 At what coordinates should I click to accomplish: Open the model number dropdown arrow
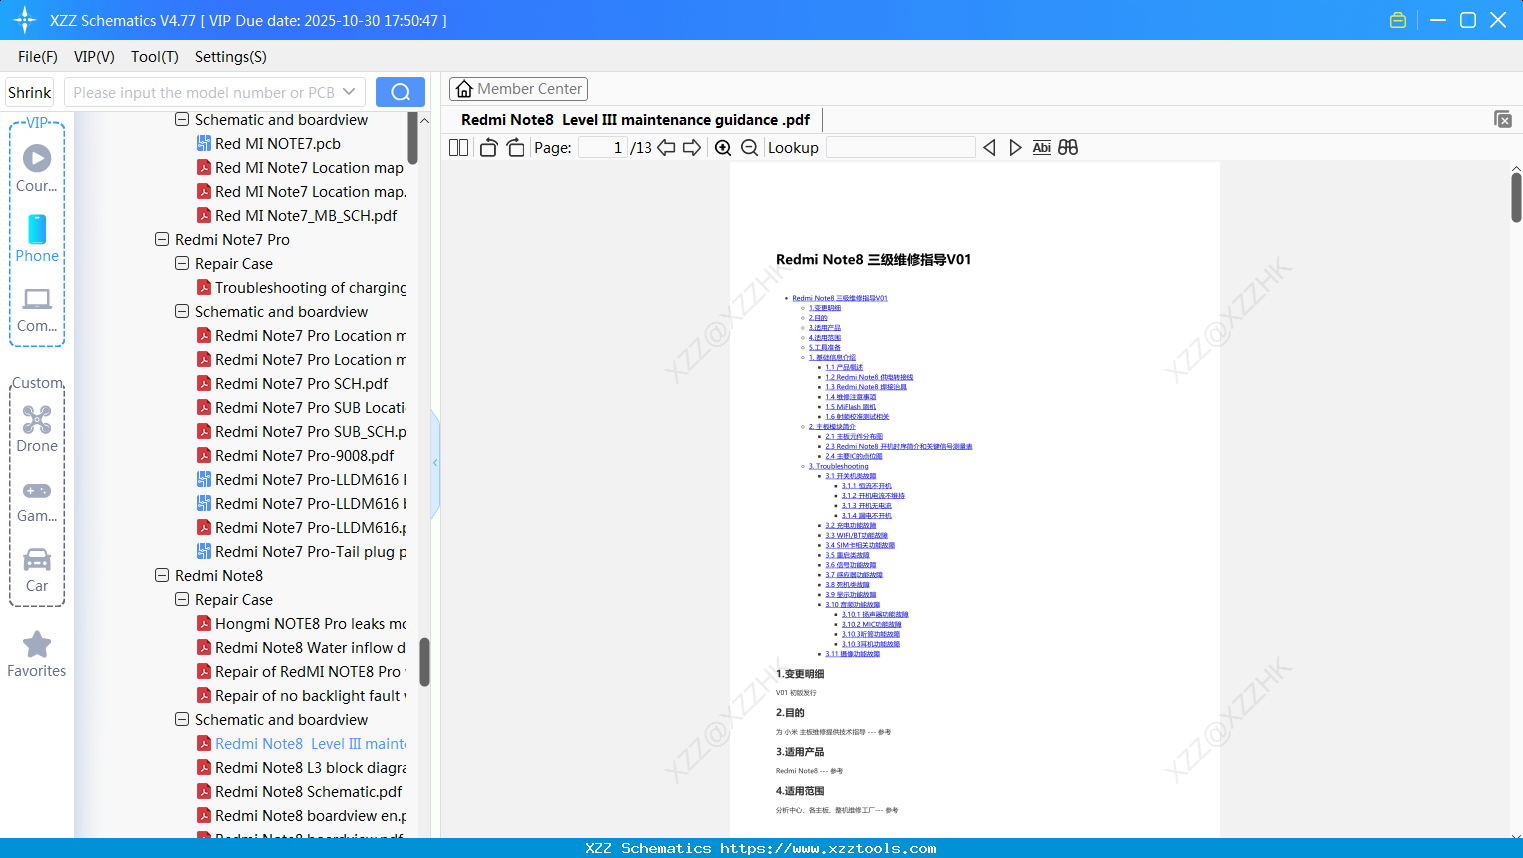[349, 92]
